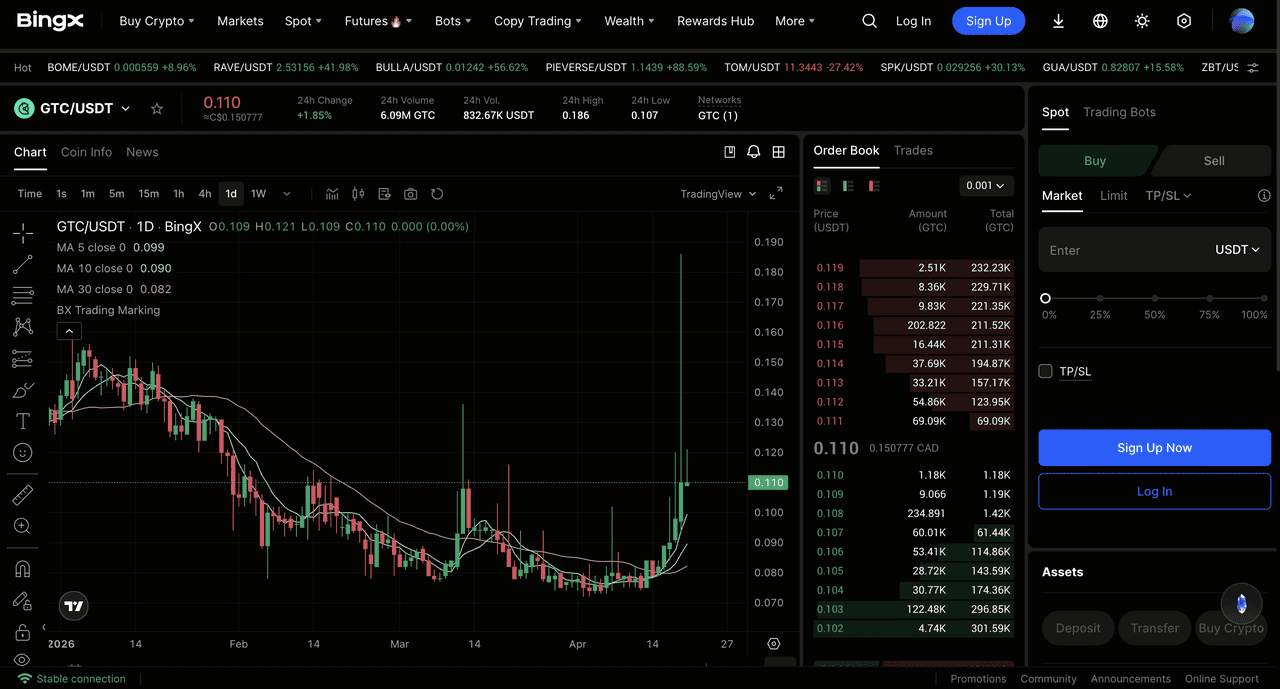Open the chart indicators icon

(332, 194)
